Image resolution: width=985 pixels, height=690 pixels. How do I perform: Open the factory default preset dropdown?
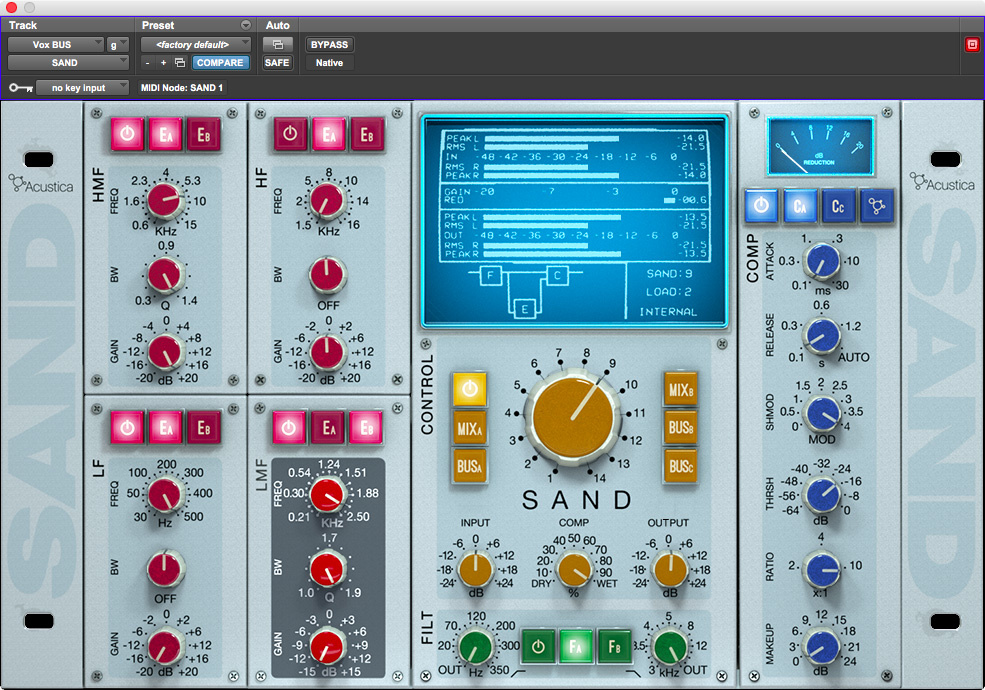click(196, 45)
